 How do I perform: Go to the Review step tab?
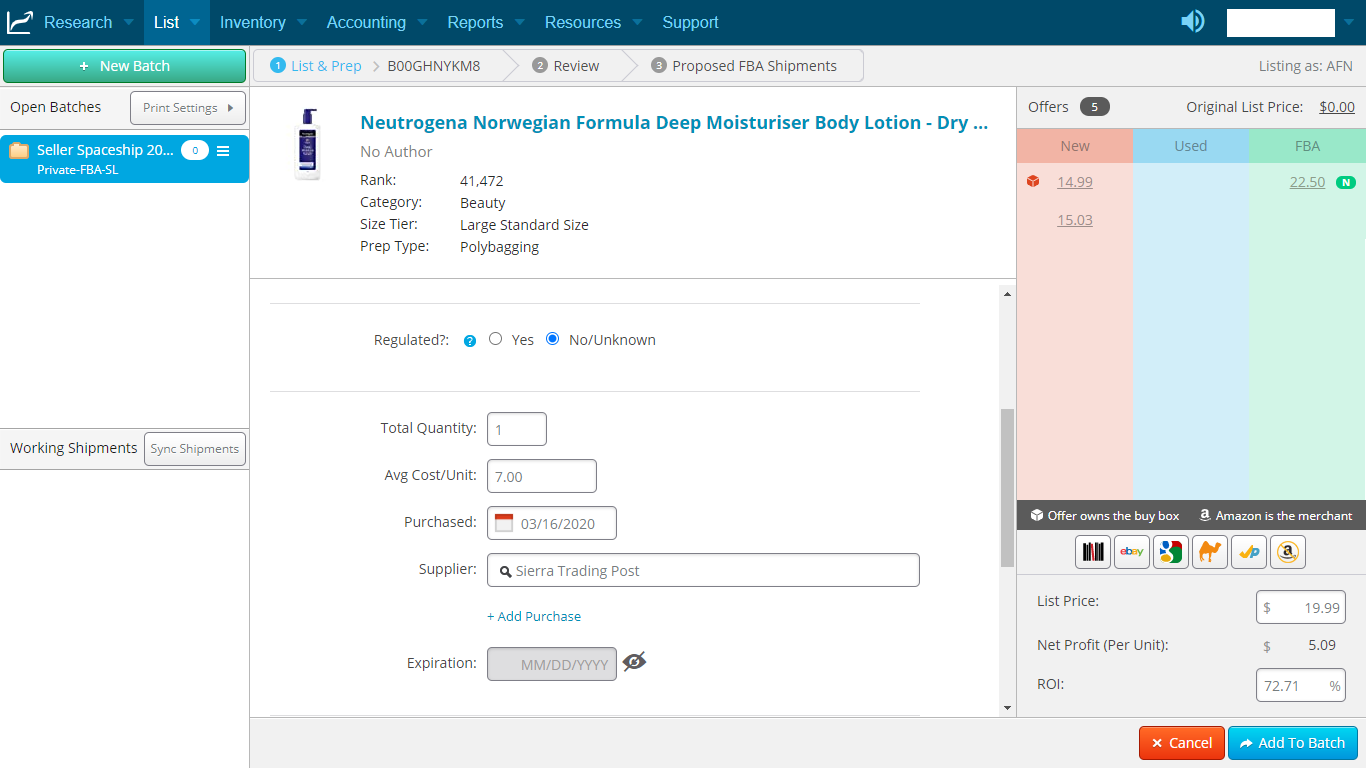click(x=566, y=66)
